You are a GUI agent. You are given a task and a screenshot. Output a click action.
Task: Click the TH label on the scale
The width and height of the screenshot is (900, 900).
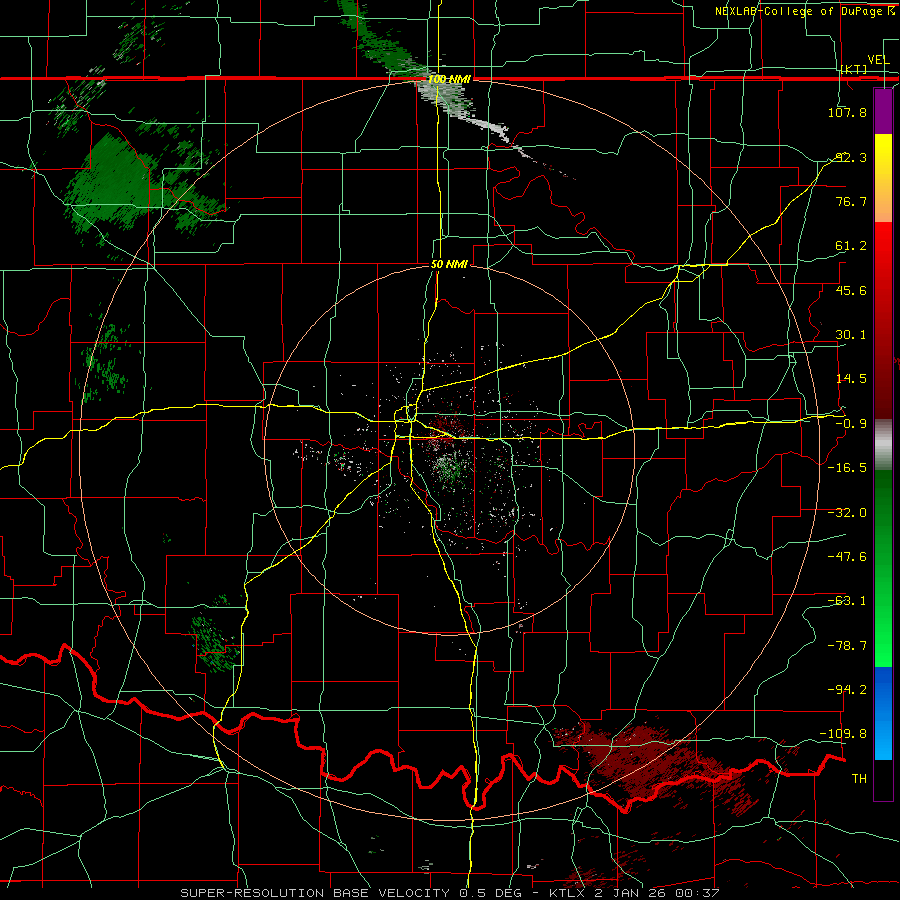coord(859,779)
